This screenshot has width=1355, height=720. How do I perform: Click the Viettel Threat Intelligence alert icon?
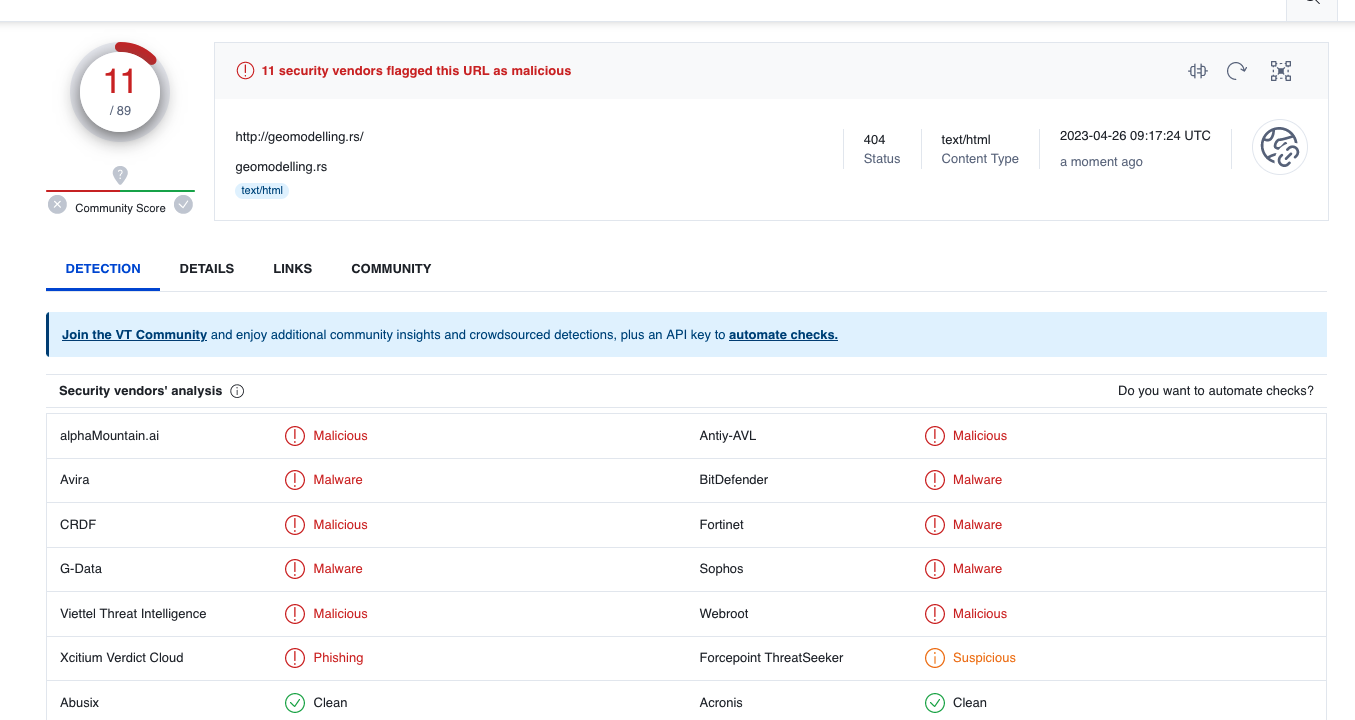click(x=295, y=614)
